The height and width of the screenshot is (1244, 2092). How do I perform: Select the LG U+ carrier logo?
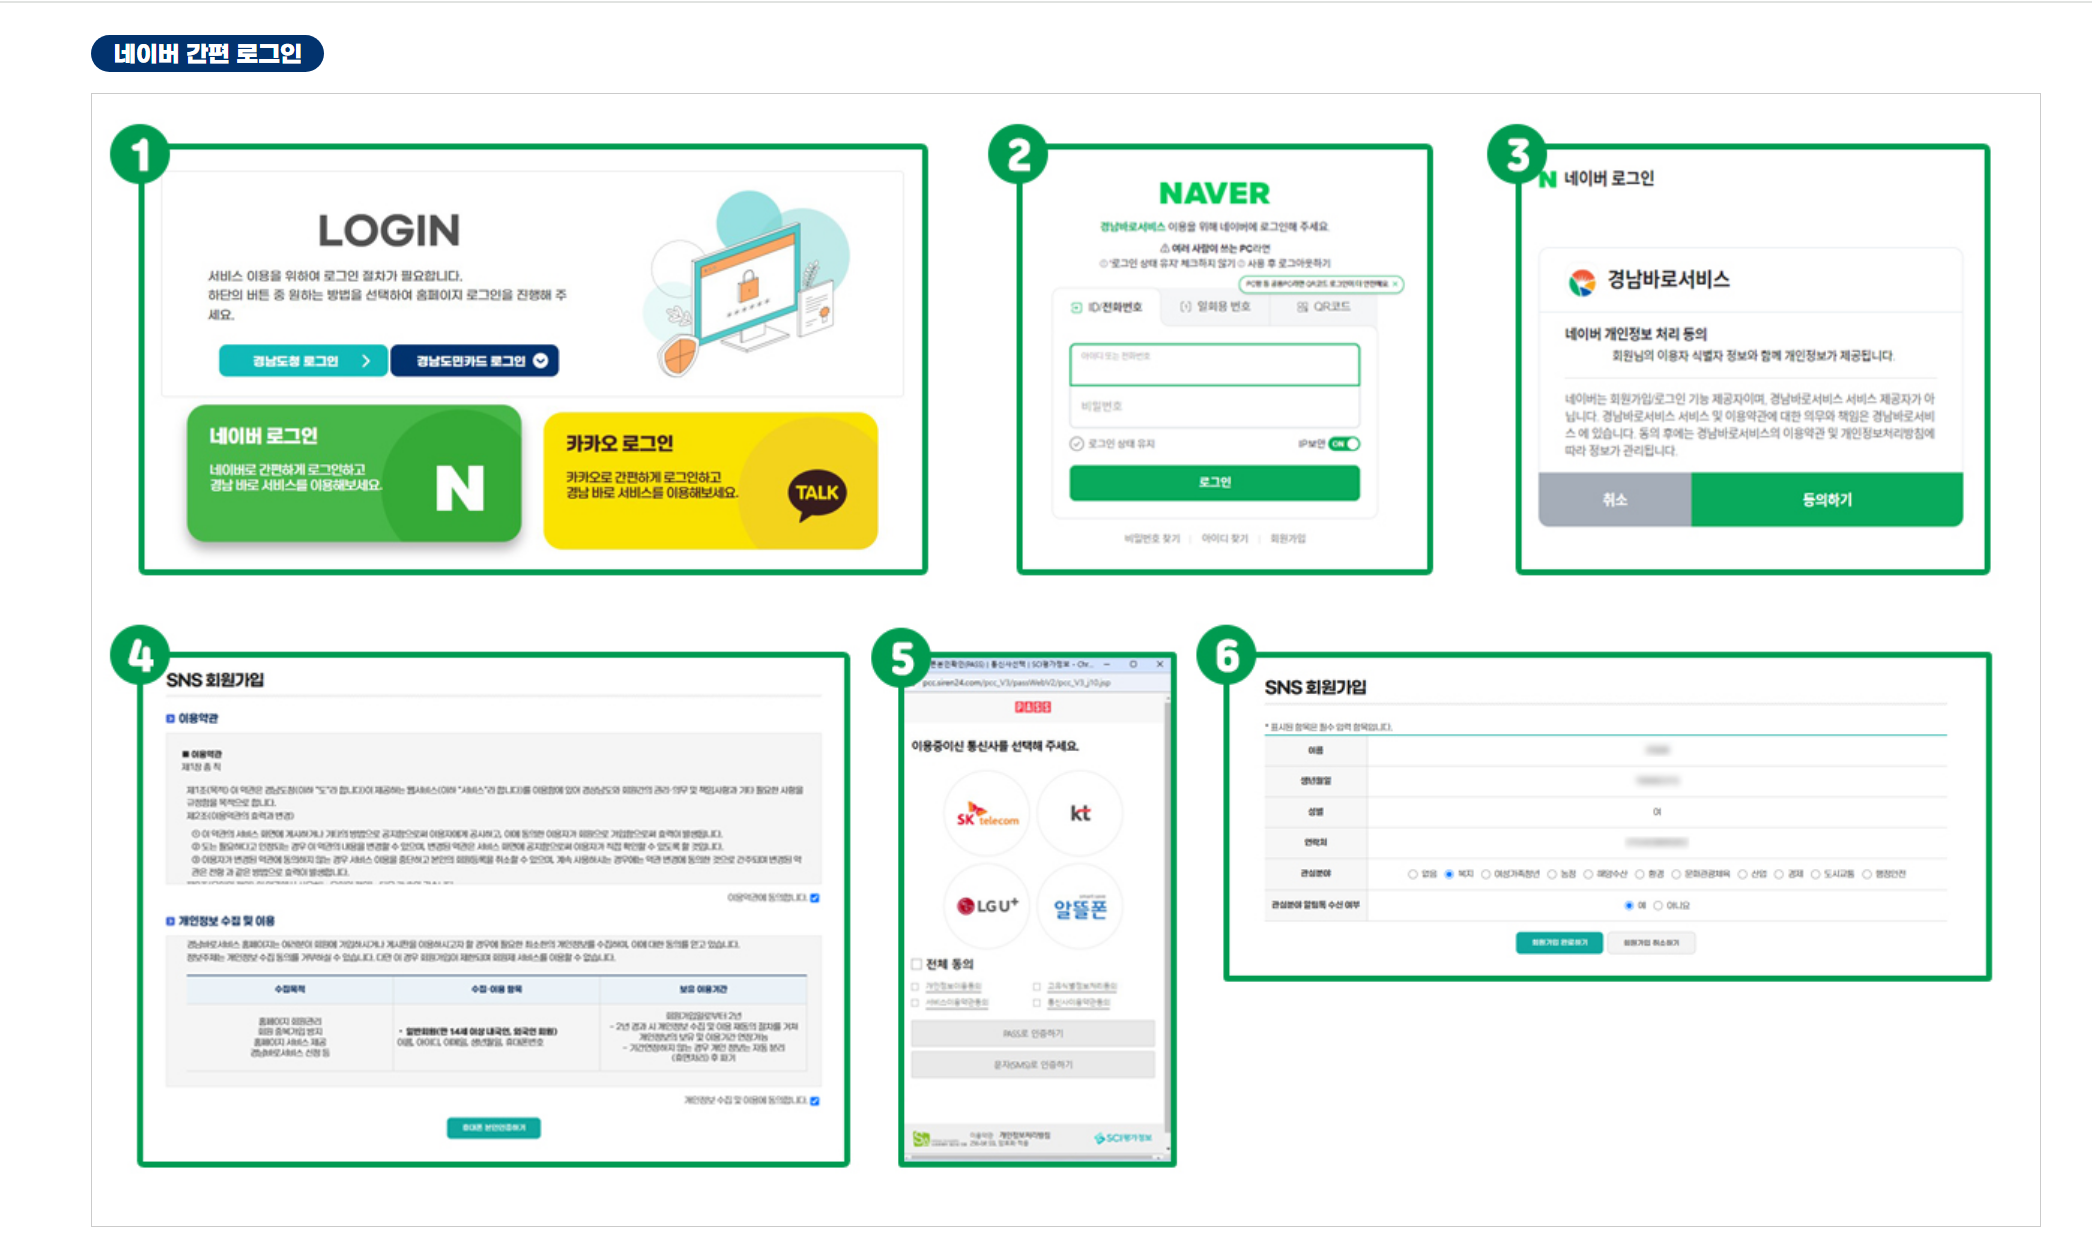pos(986,906)
